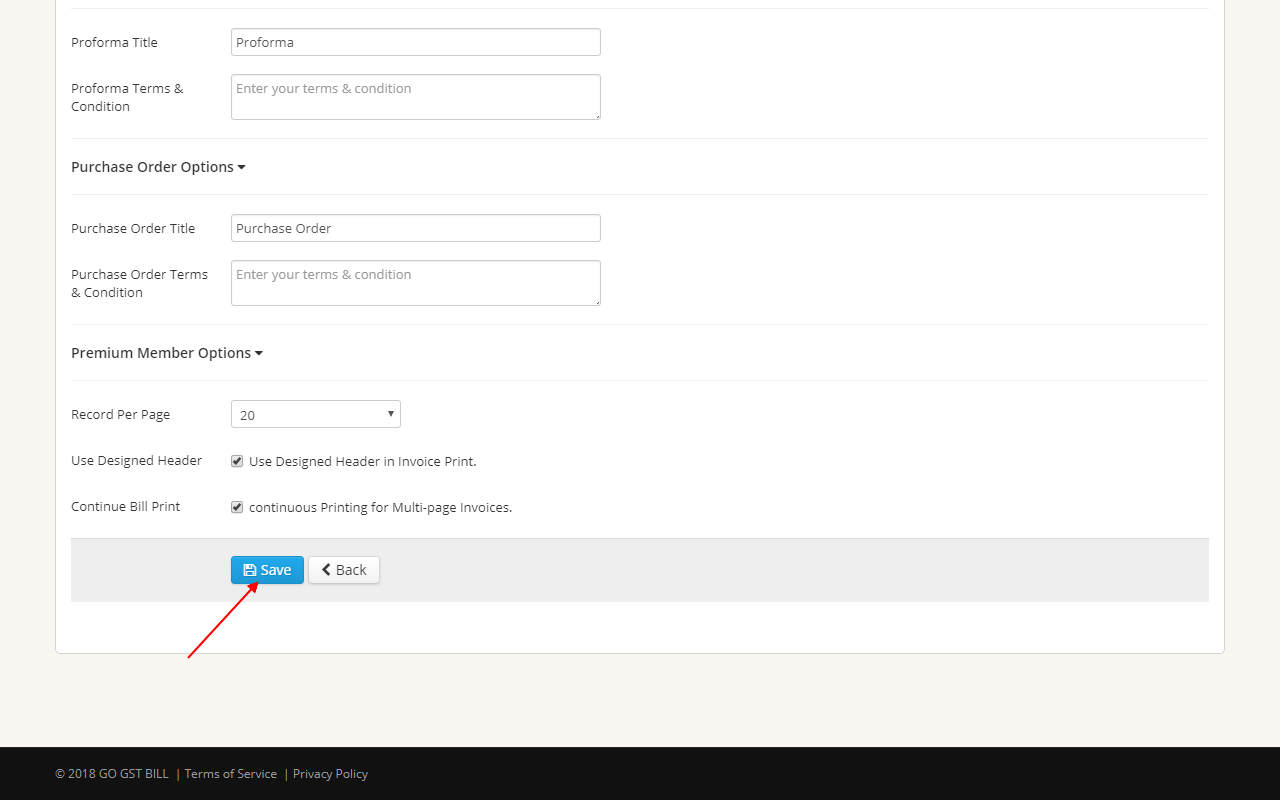1280x800 pixels.
Task: Click '© 2018 GO GST BILL' footer text
Action: pyautogui.click(x=112, y=774)
